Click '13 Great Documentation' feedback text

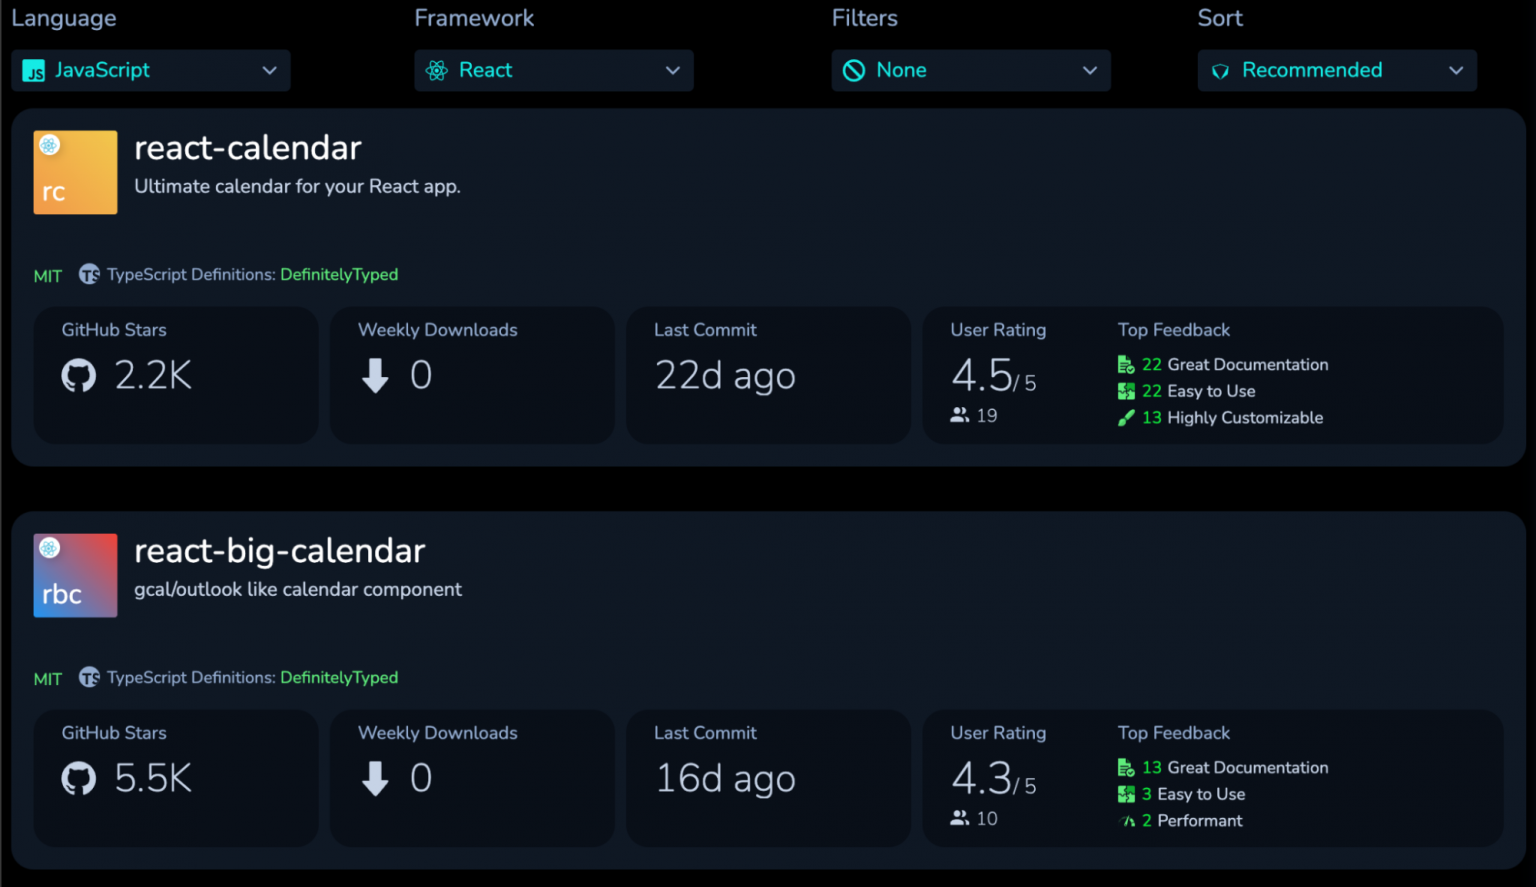click(1235, 768)
